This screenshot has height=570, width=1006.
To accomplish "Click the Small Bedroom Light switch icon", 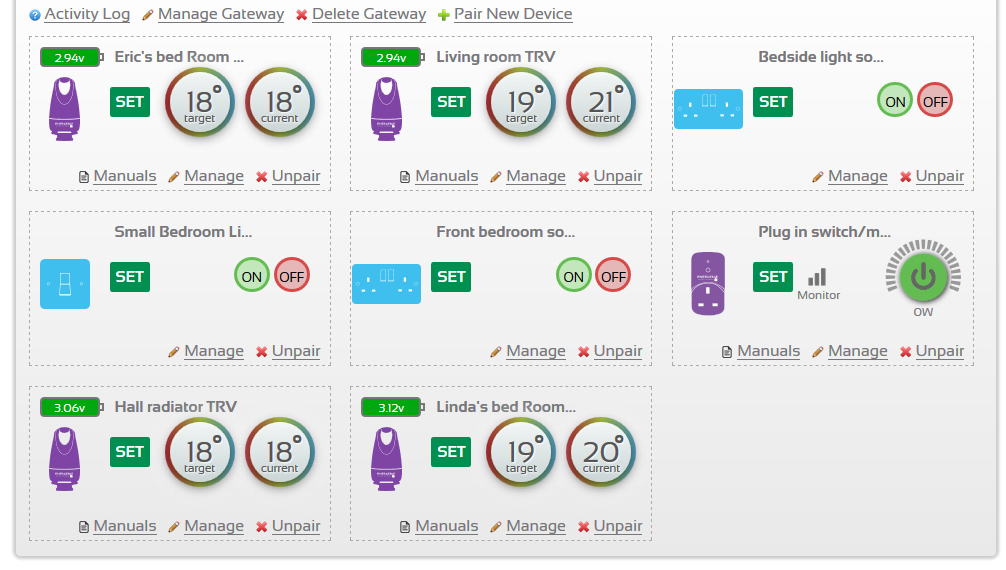I will 65,283.
